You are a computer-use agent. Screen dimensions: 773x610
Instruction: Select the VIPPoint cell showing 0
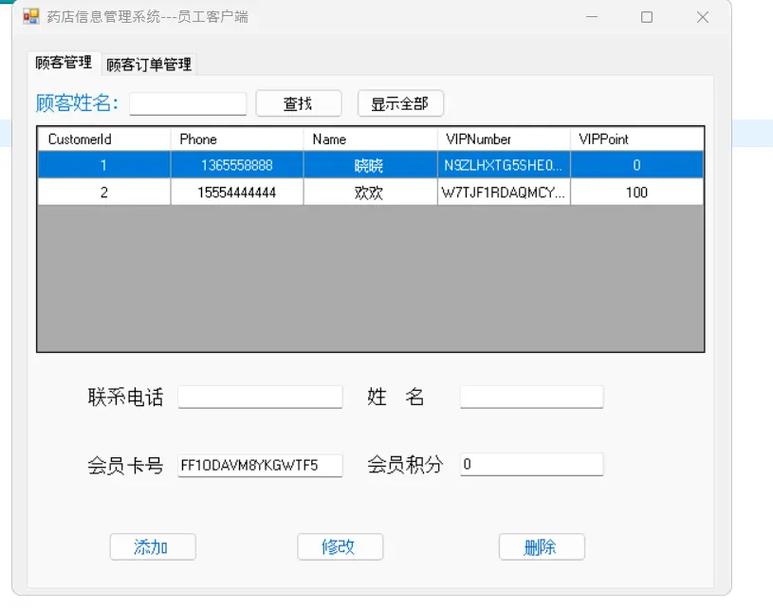[636, 165]
